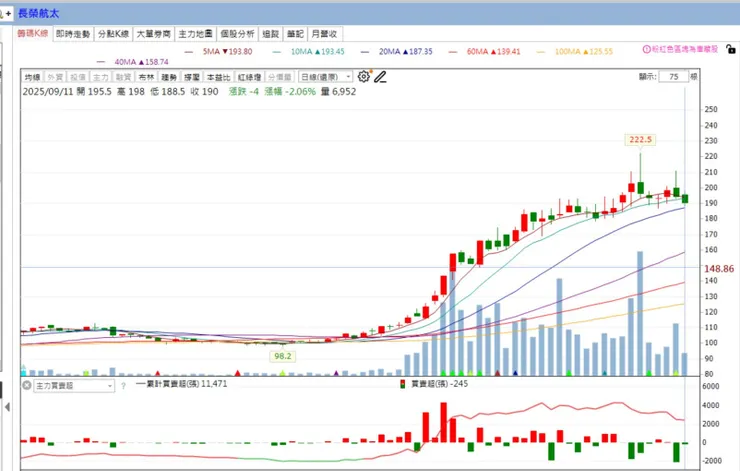Click the 買賣超 red-green legend icon

(x=403, y=384)
